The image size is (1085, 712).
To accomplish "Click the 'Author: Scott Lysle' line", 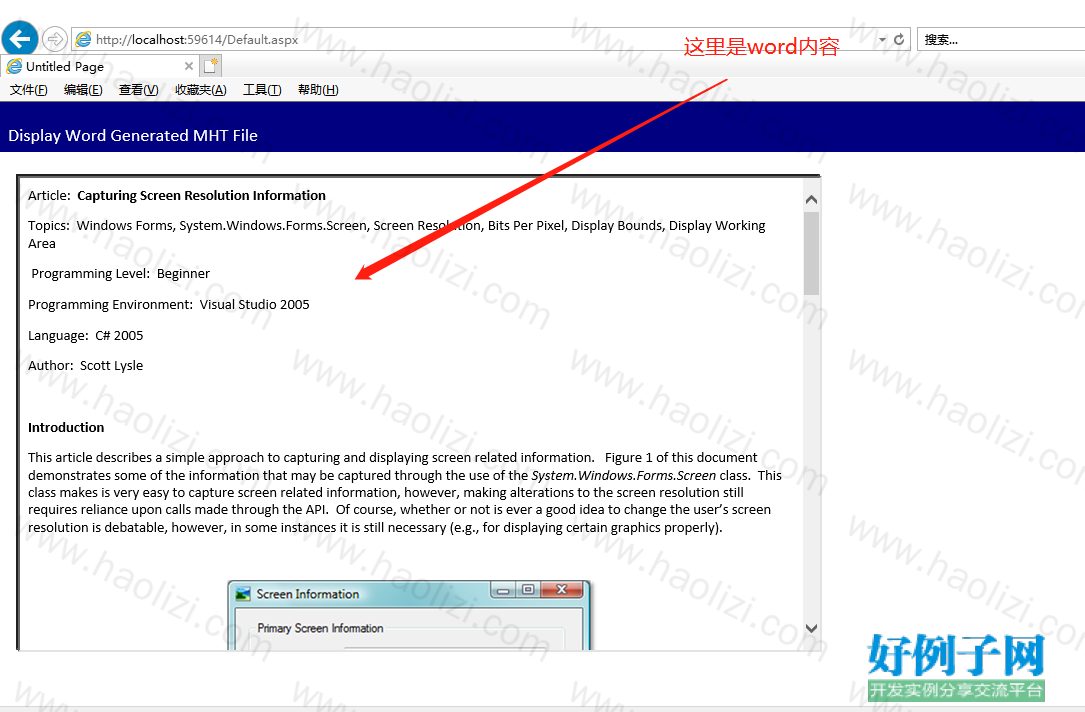I will [x=86, y=366].
